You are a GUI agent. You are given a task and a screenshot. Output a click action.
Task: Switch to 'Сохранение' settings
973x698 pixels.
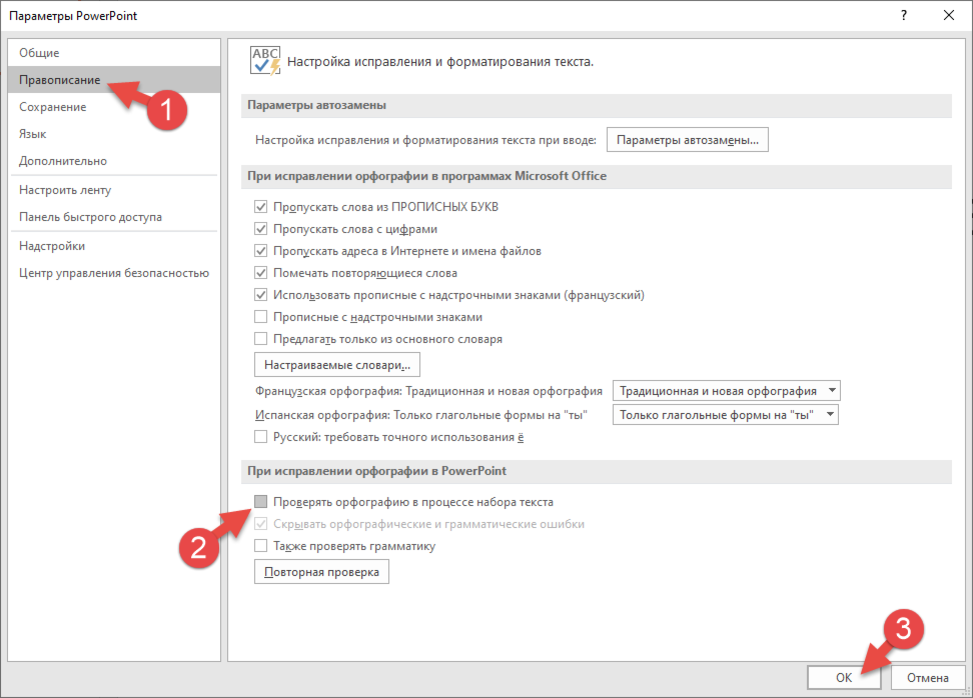click(114, 107)
